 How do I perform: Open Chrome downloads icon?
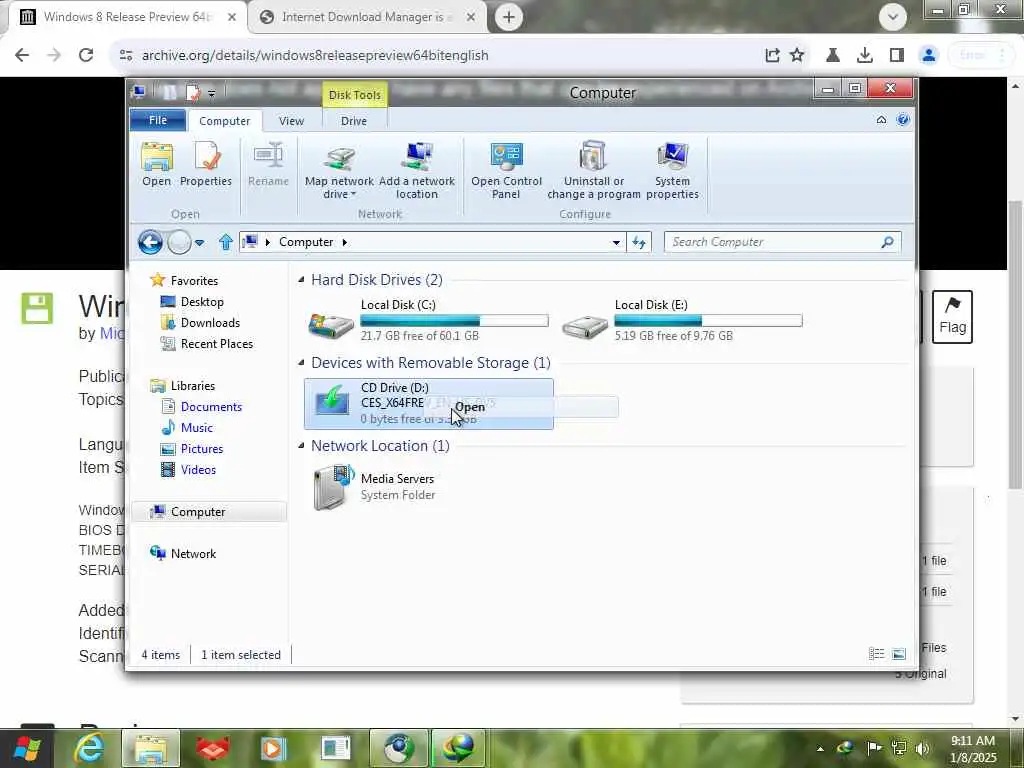coord(865,56)
